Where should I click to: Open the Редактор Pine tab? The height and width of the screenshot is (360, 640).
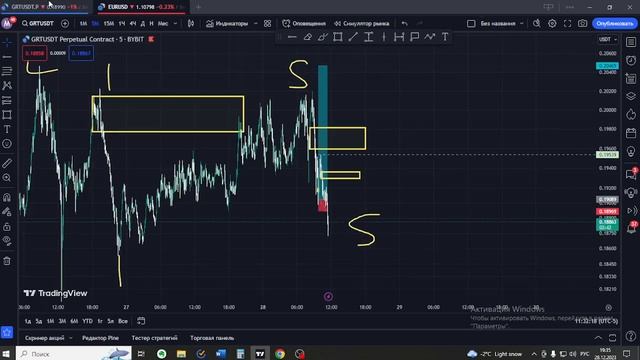point(100,338)
